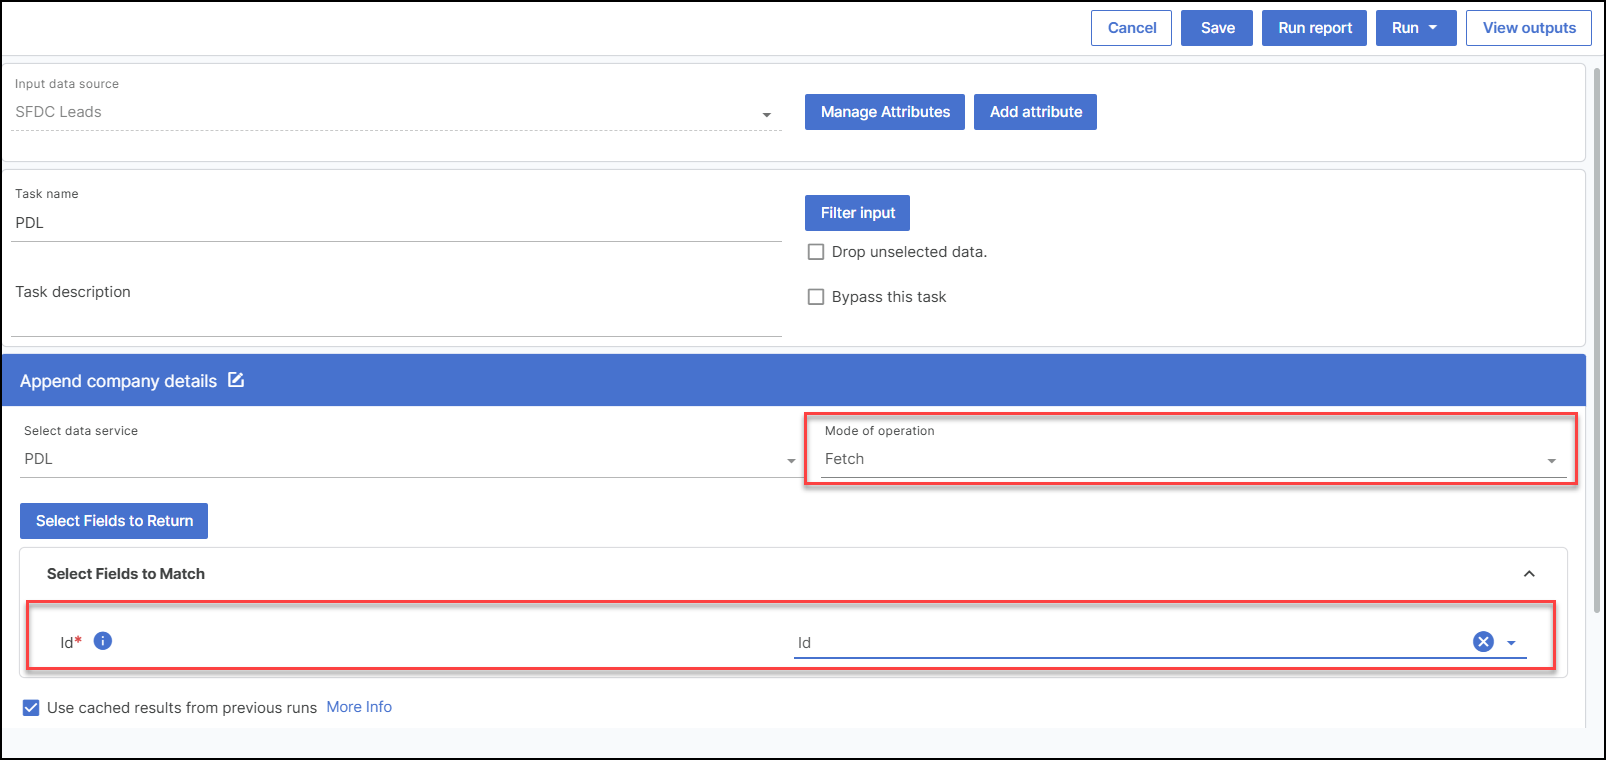Open View outputs
This screenshot has height=760, width=1606.
click(1528, 28)
